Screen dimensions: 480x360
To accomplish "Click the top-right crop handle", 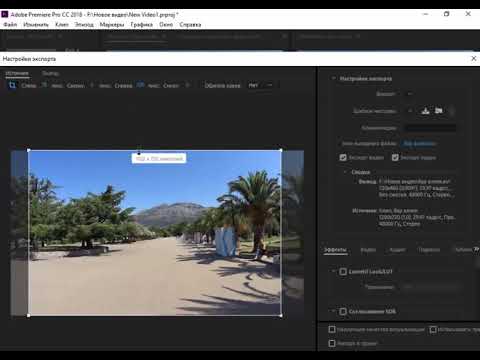I will pos(281,150).
